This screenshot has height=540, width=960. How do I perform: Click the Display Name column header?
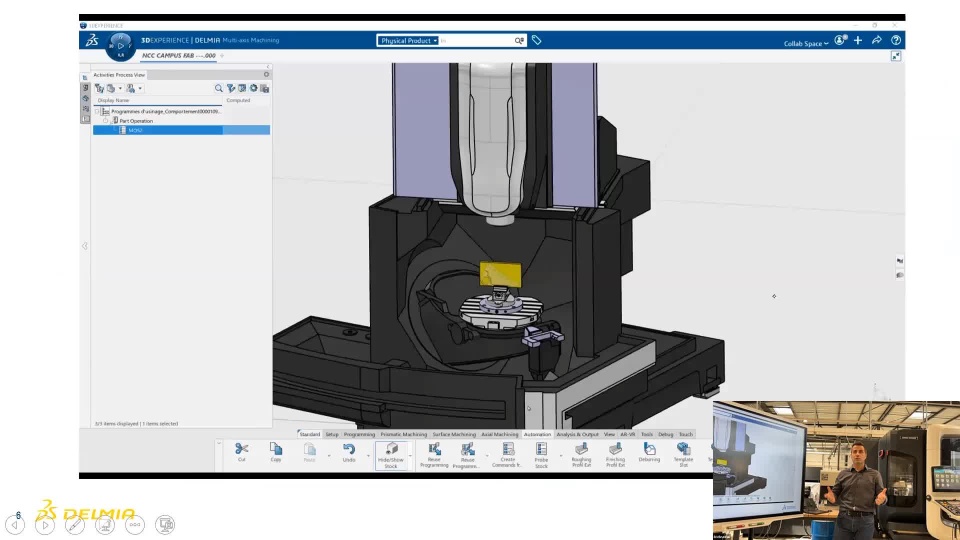coord(113,100)
